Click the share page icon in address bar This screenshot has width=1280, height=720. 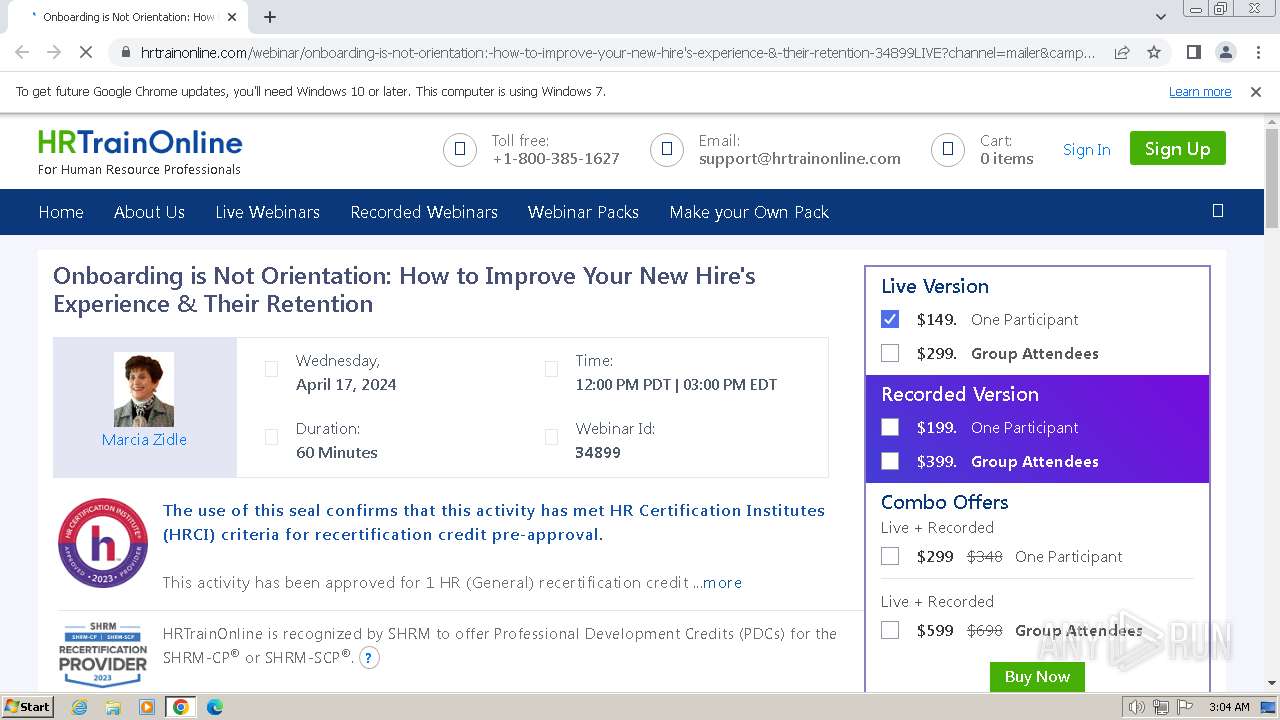click(1122, 52)
